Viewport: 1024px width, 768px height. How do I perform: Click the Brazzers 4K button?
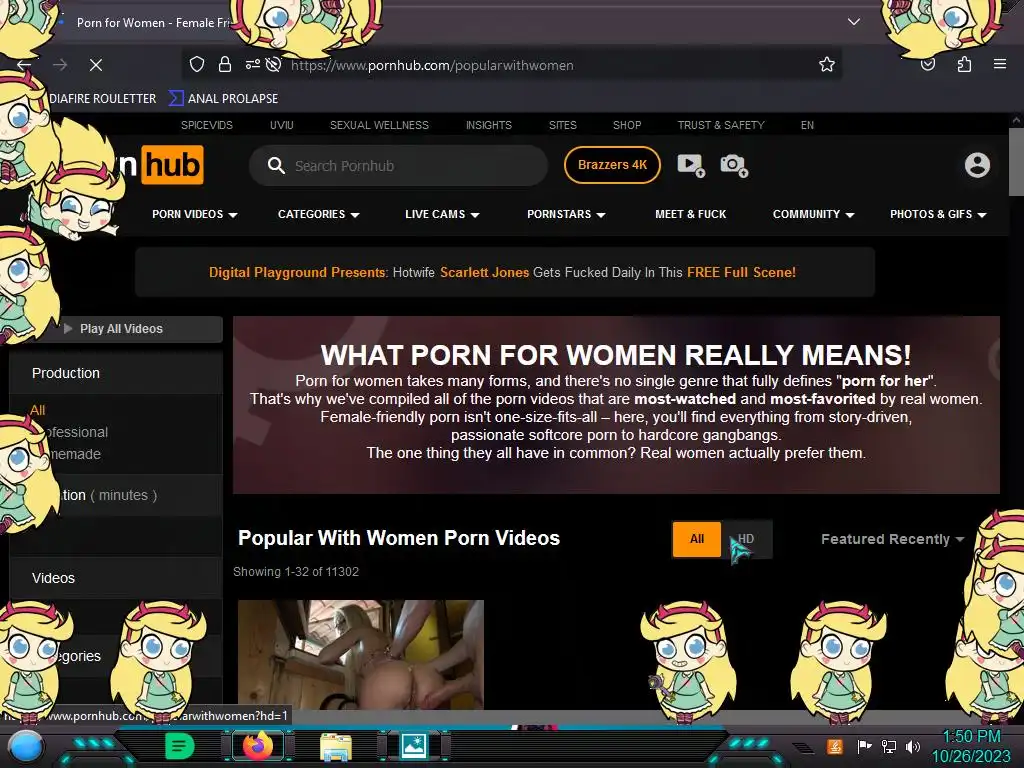[x=612, y=165]
